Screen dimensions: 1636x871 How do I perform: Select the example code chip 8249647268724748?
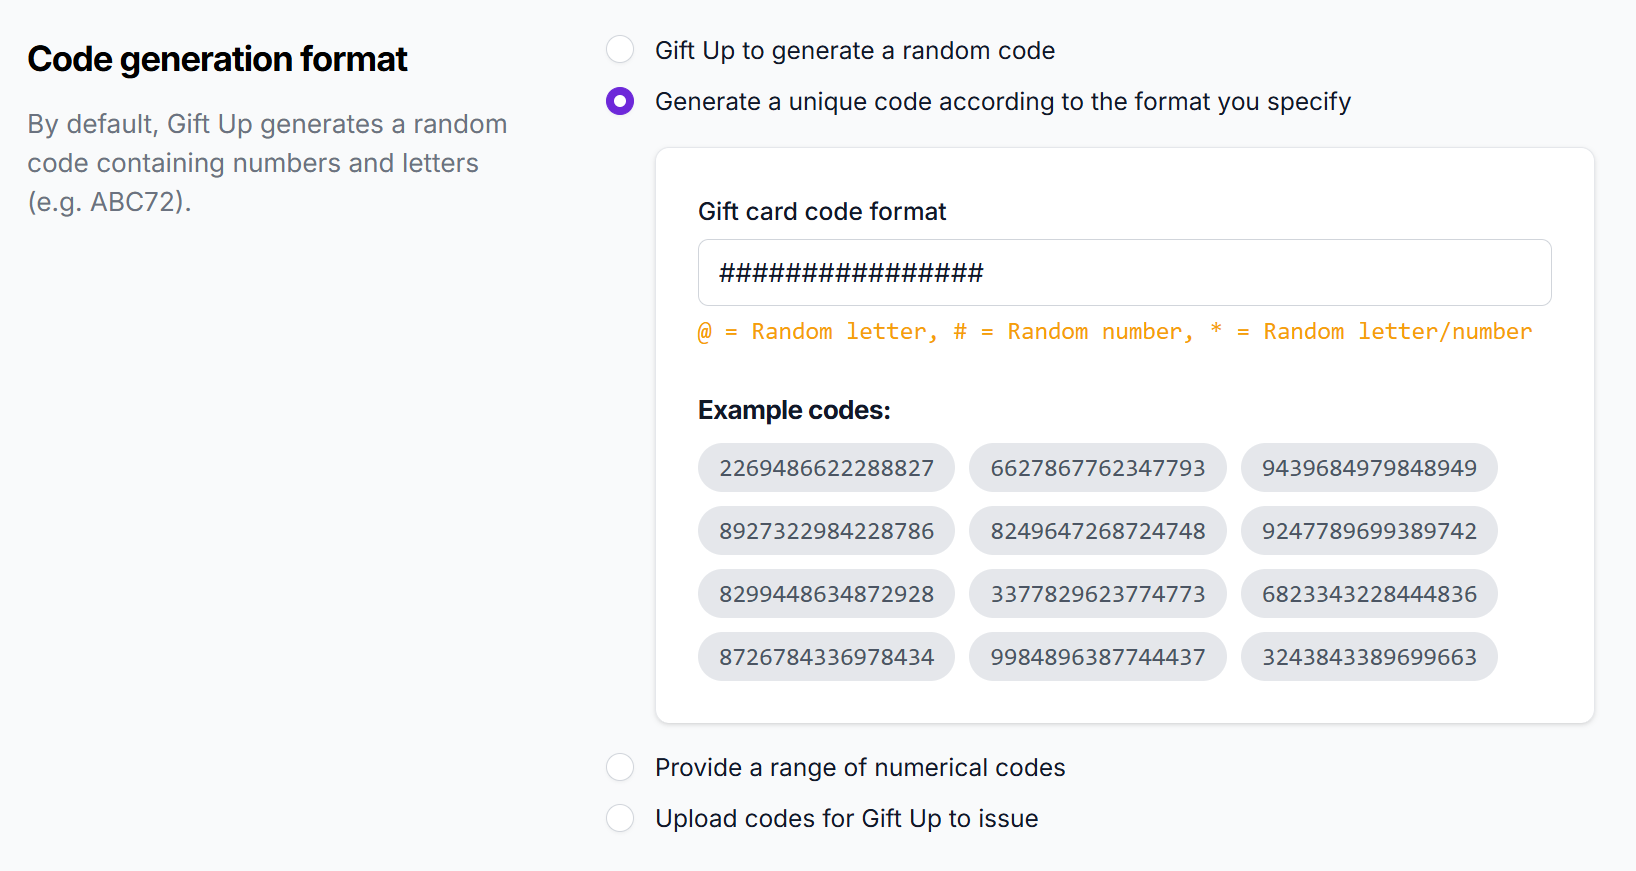1097,531
